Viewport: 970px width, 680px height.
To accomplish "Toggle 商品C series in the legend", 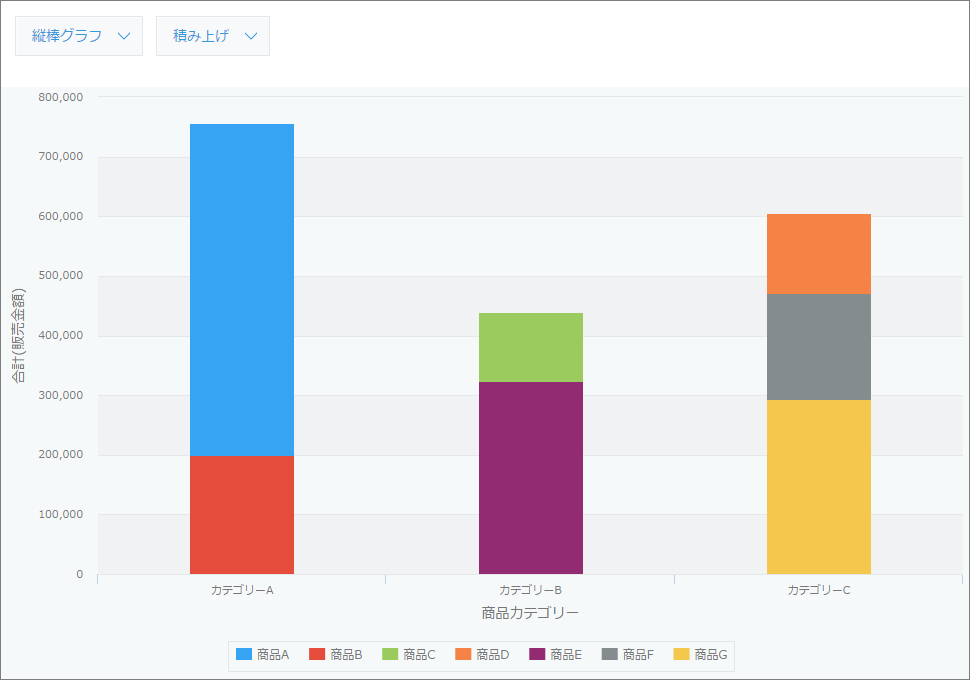I will coord(408,655).
